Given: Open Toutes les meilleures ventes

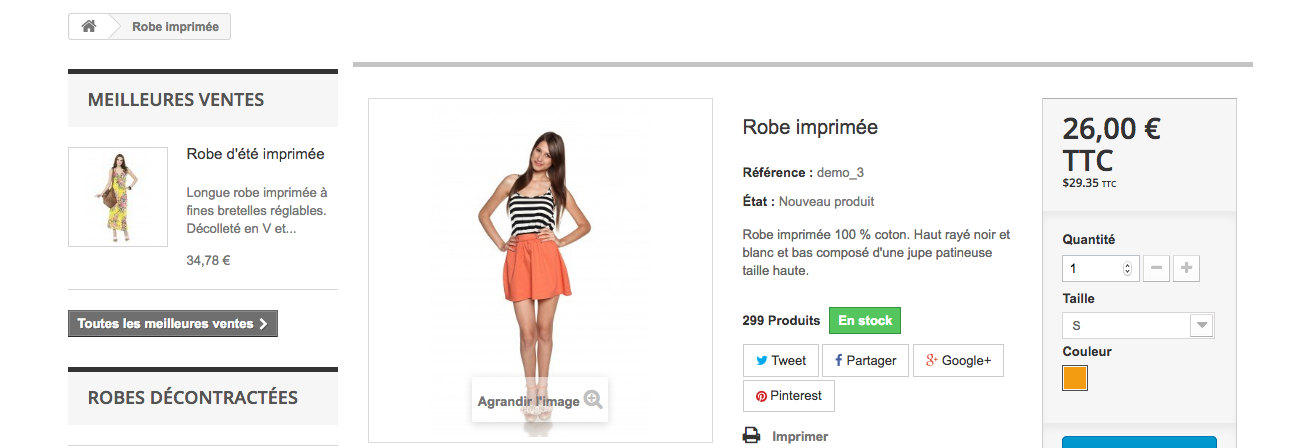Looking at the screenshot, I should (172, 324).
